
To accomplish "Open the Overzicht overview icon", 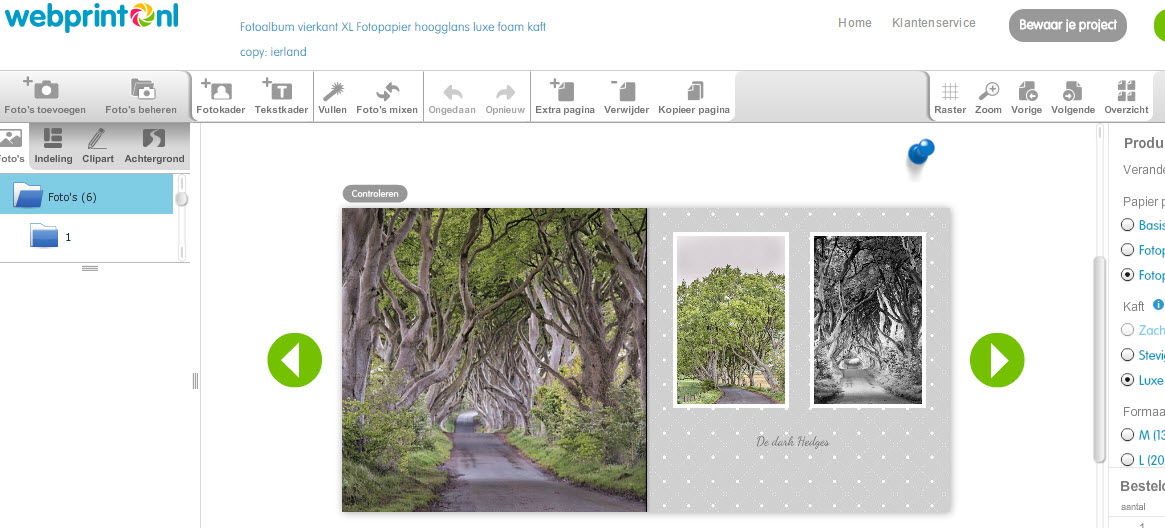I will tap(1126, 91).
